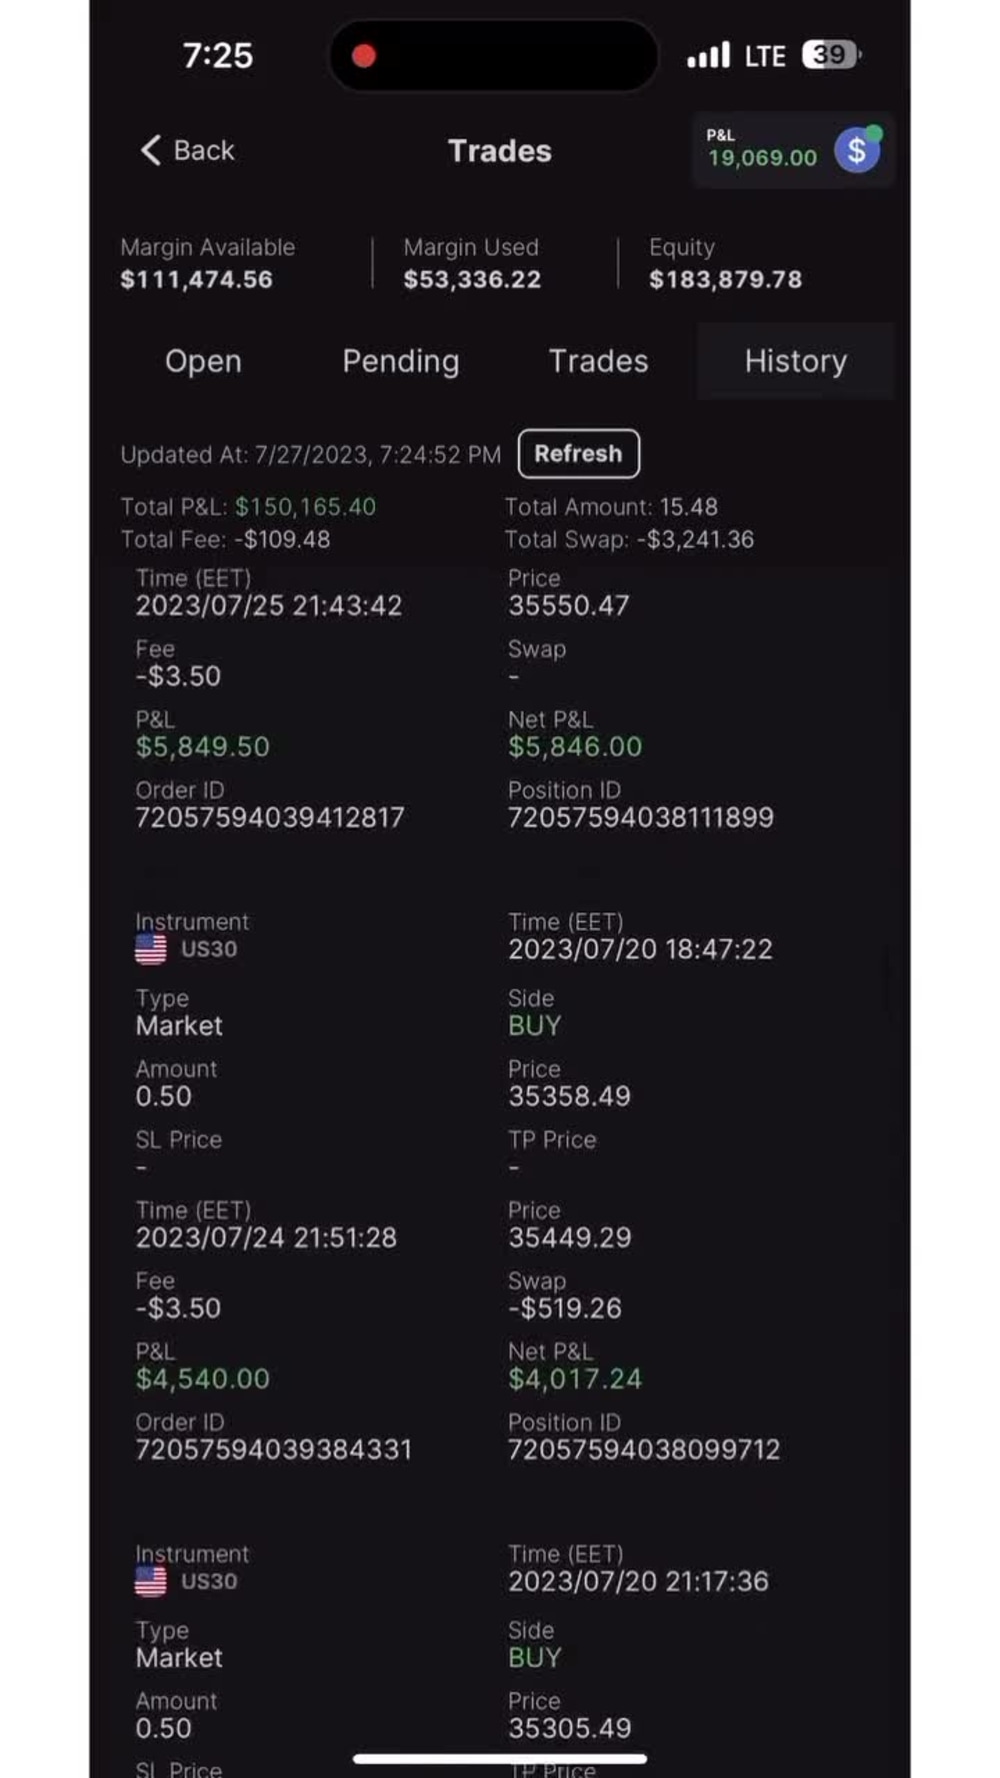Tap US flag icon beside the 18:47:22 trade
This screenshot has width=1000, height=1778.
tap(151, 949)
